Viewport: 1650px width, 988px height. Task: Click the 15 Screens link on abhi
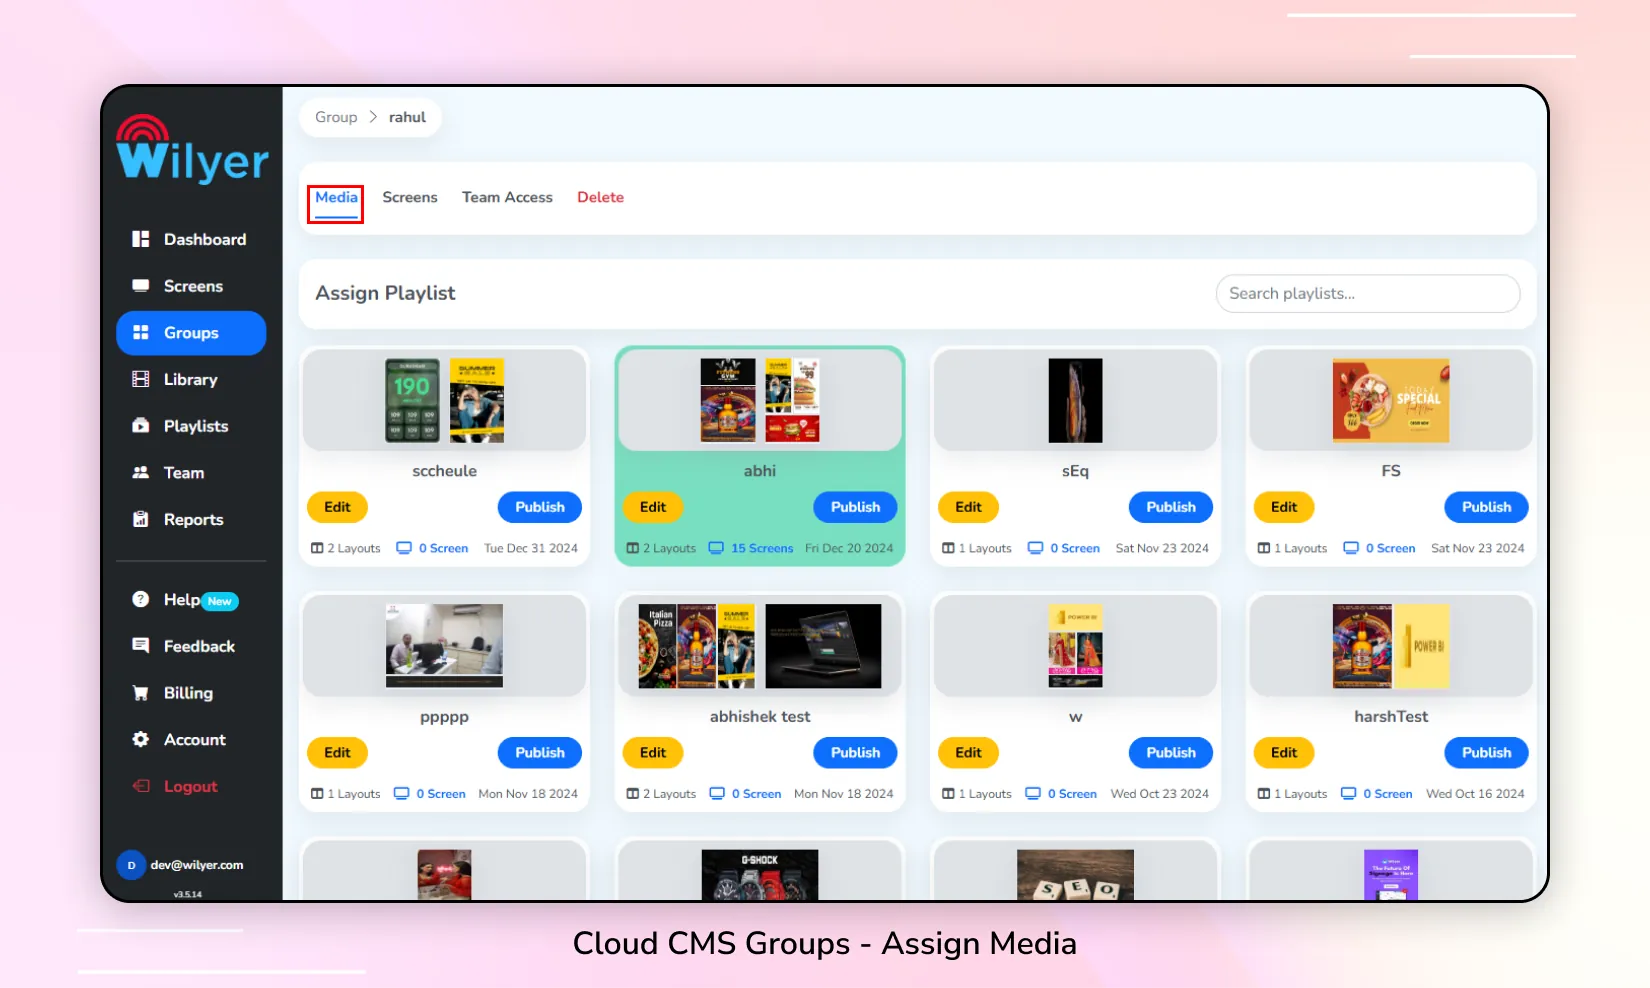click(762, 548)
